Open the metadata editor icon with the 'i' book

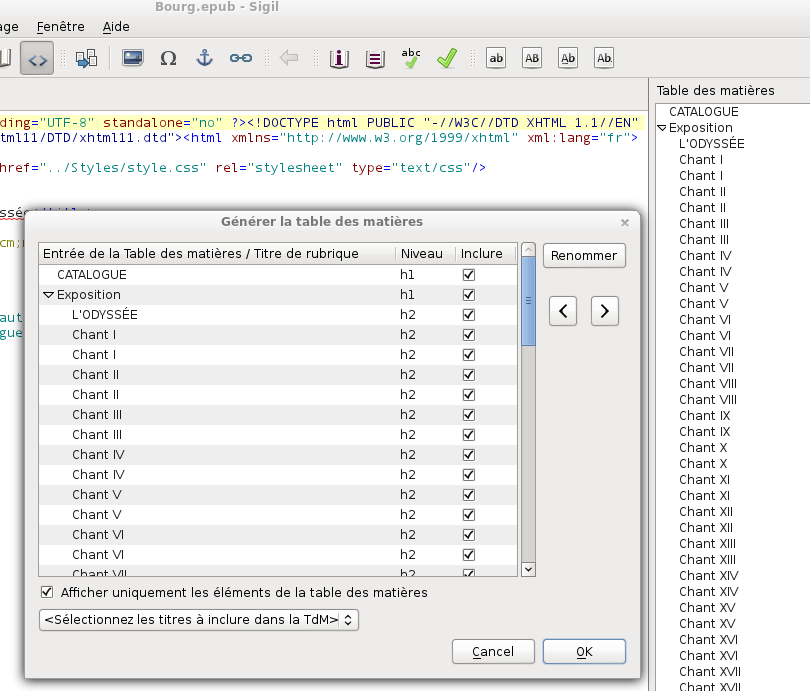[x=339, y=58]
